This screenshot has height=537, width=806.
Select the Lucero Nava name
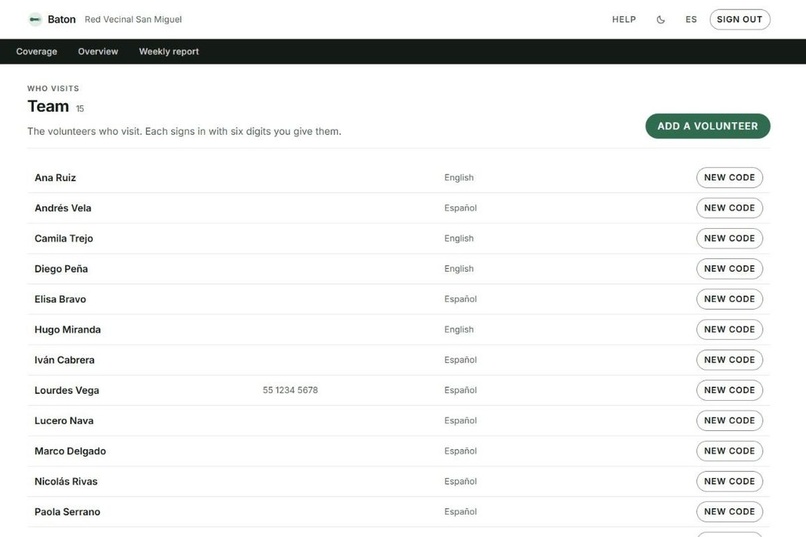click(x=64, y=420)
